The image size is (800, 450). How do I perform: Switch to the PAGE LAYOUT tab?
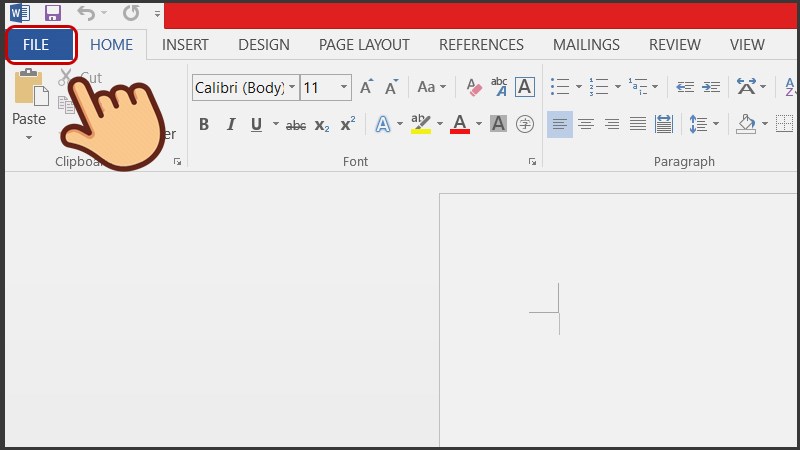point(364,45)
